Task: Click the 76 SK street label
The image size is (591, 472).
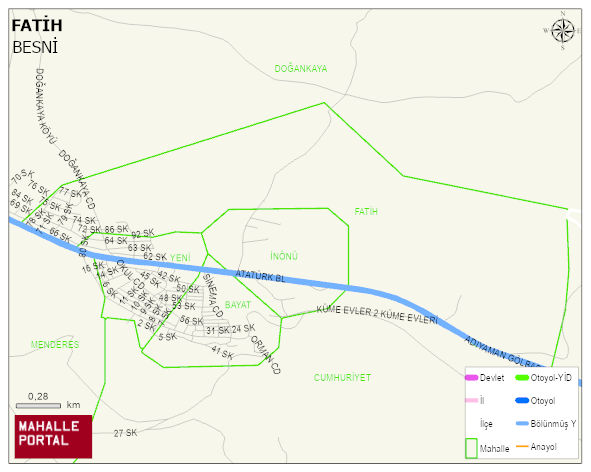Action: pos(38,188)
